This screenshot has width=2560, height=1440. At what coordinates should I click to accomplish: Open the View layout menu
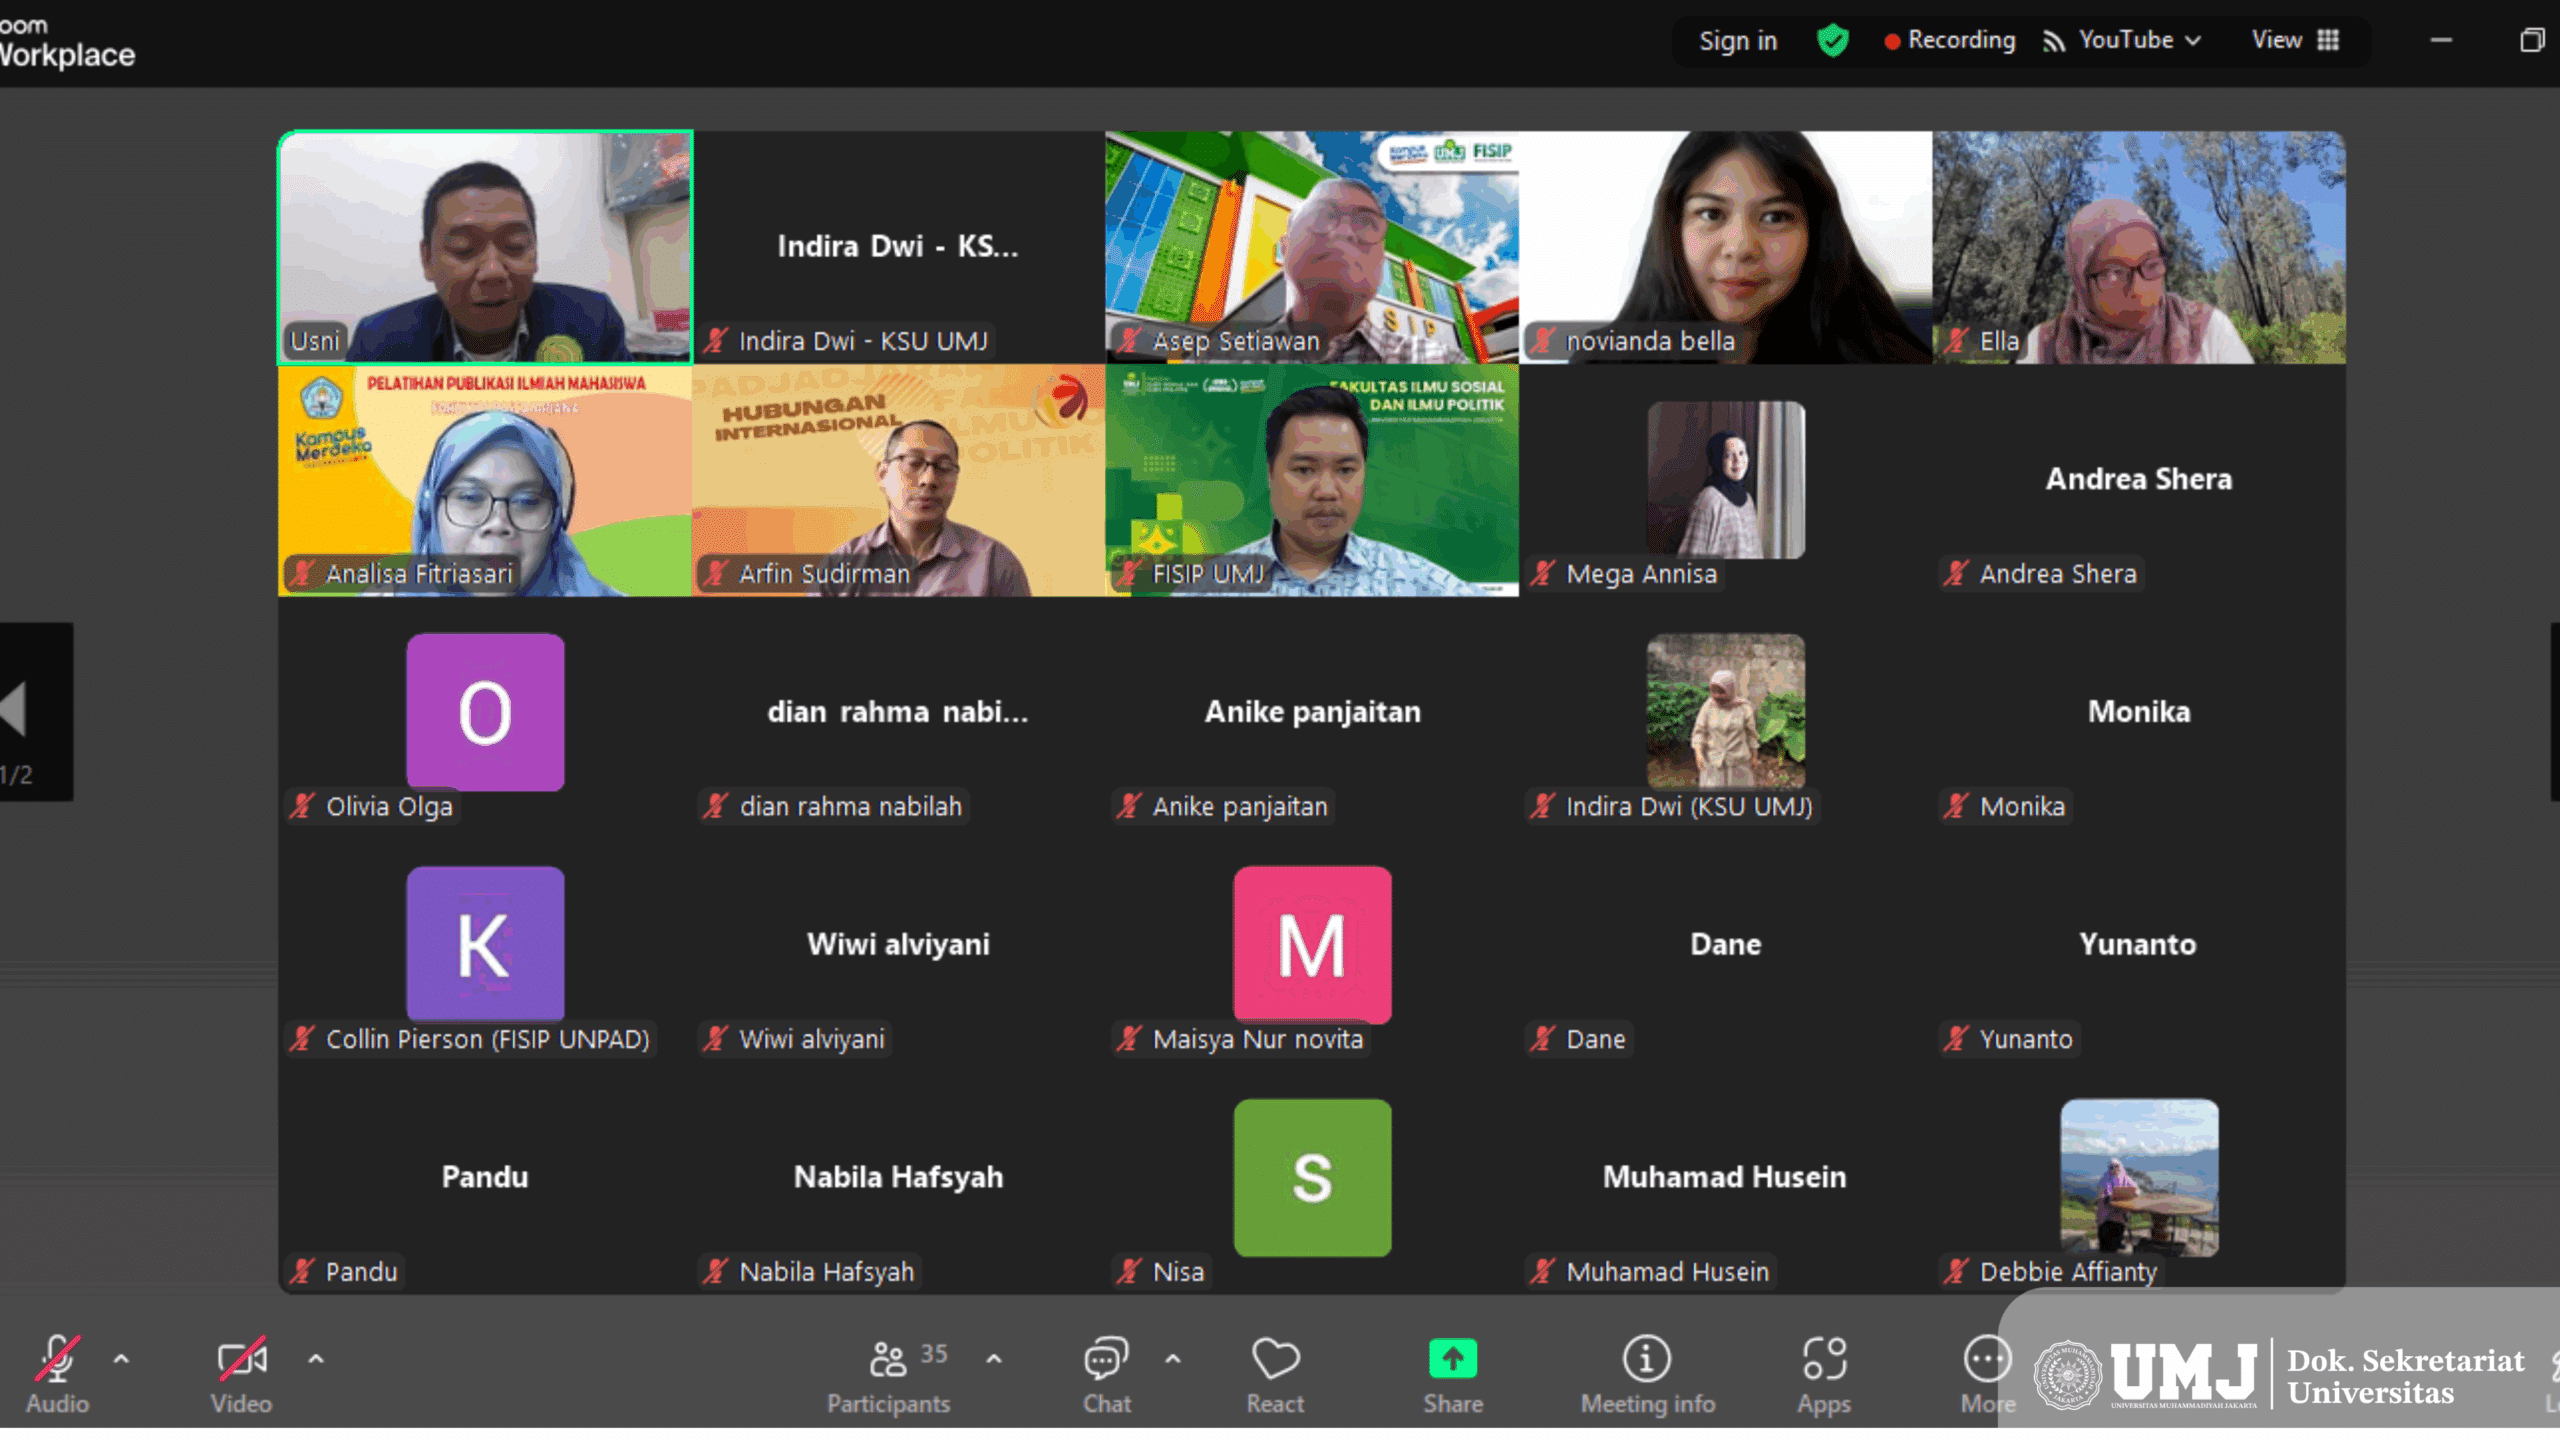coord(2295,40)
